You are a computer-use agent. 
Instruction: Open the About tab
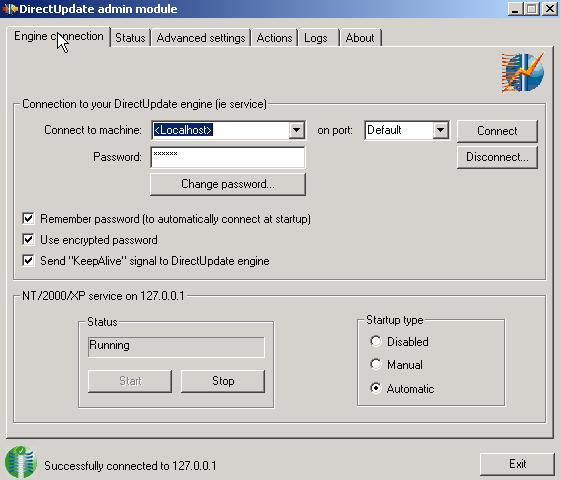pyautogui.click(x=360, y=38)
